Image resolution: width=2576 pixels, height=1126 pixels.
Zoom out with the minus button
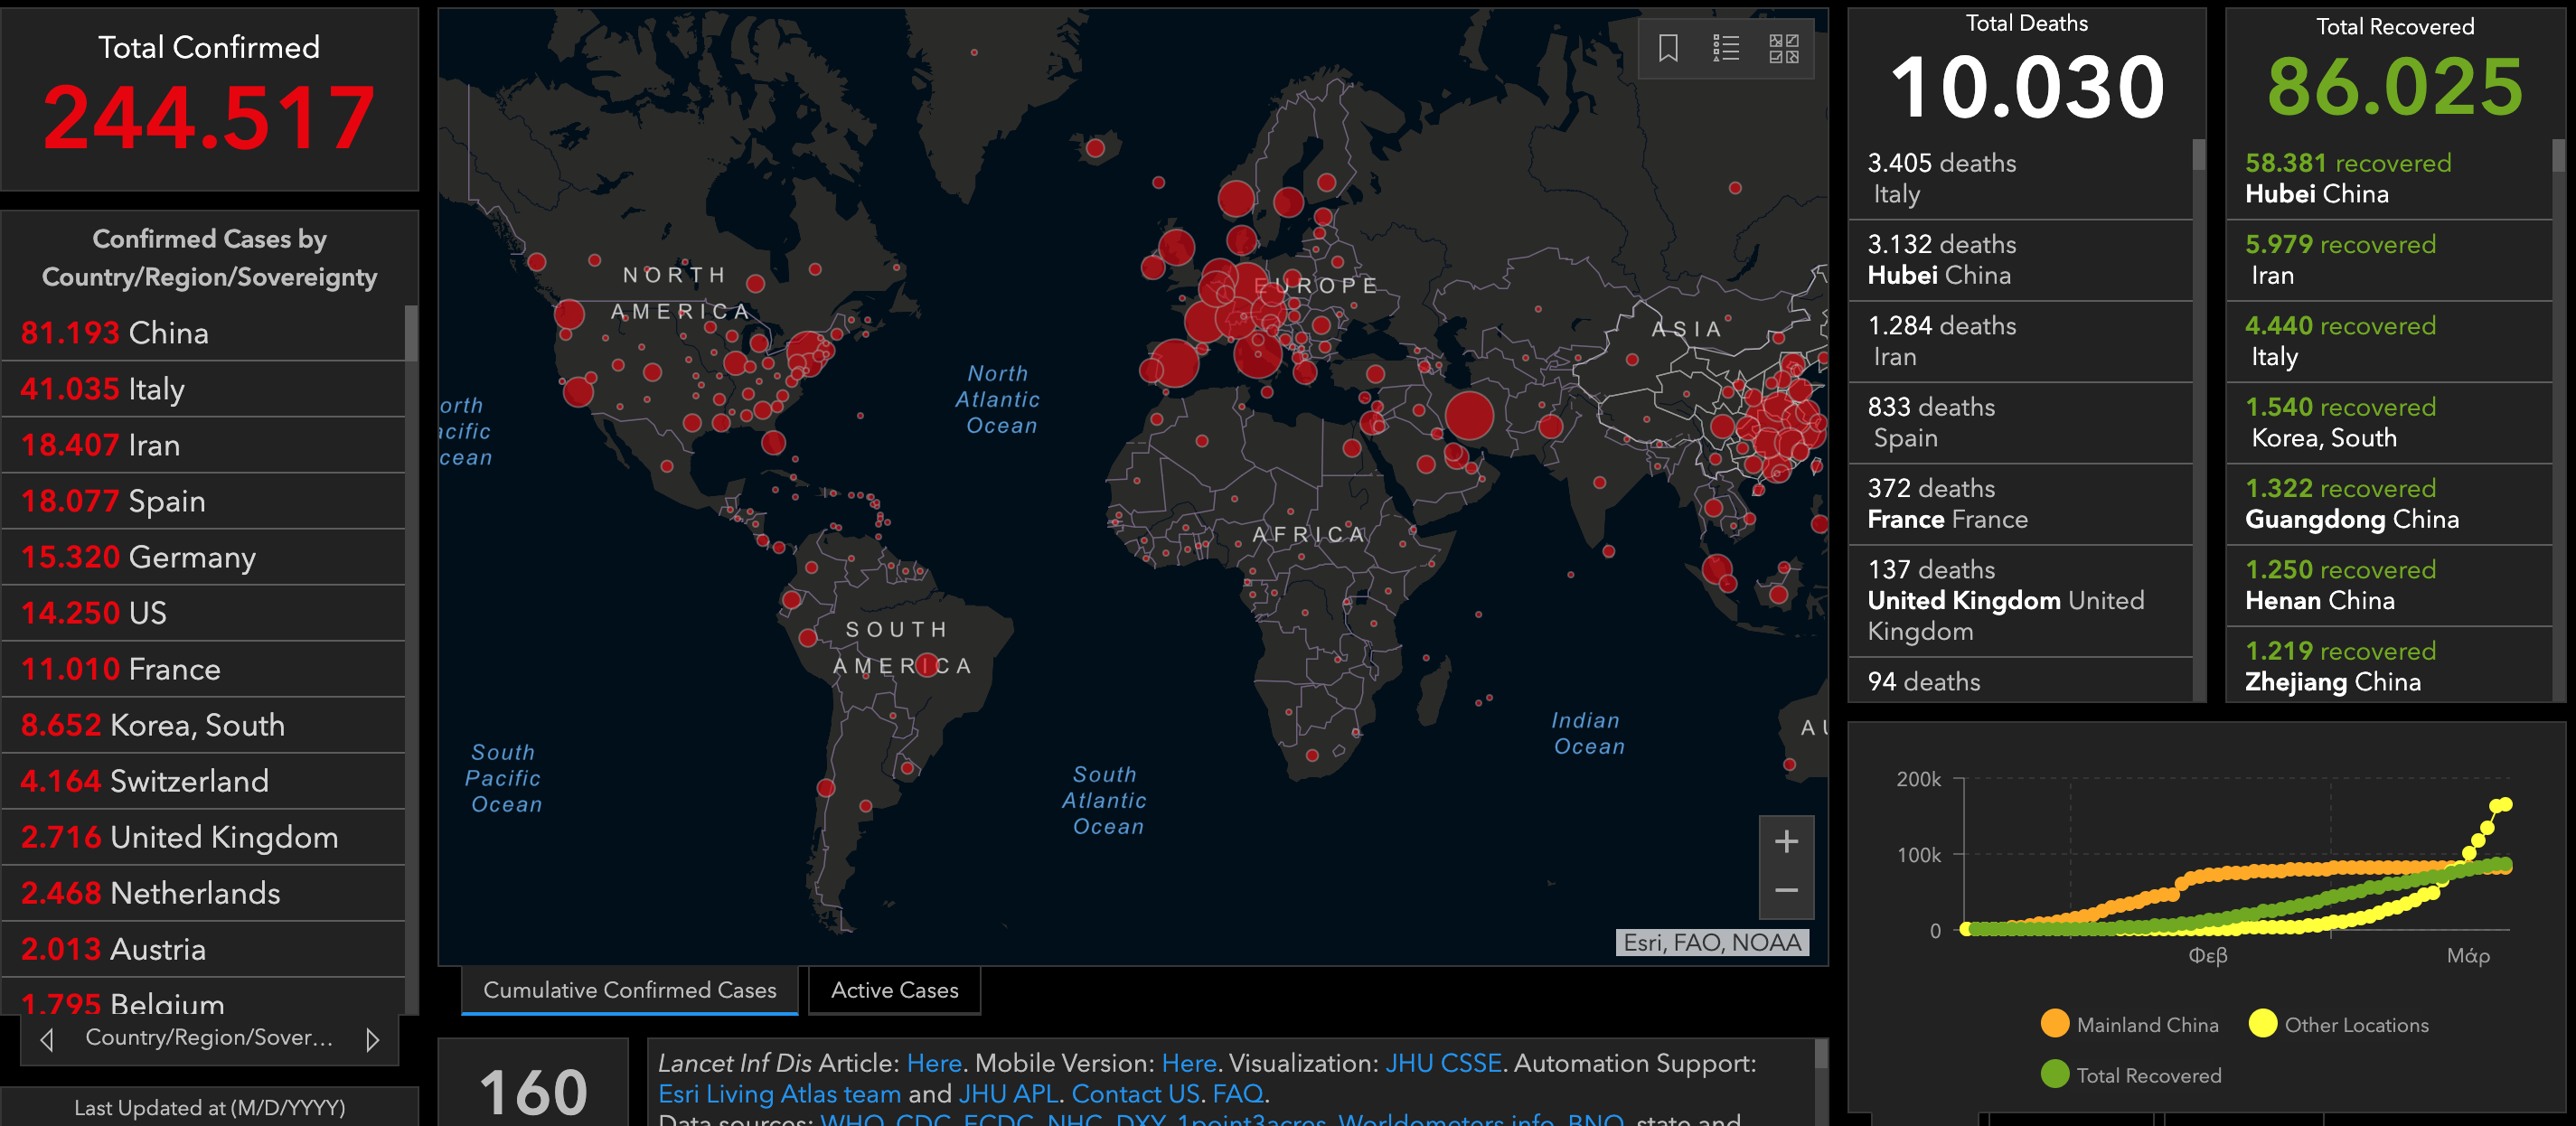point(1786,891)
